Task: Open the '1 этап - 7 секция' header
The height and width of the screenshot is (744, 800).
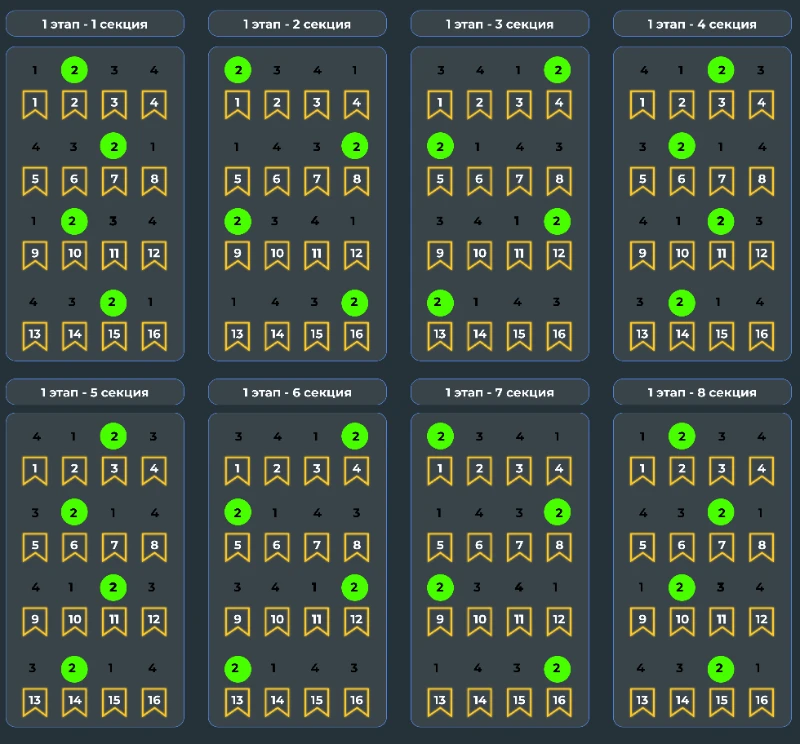Action: coord(500,392)
